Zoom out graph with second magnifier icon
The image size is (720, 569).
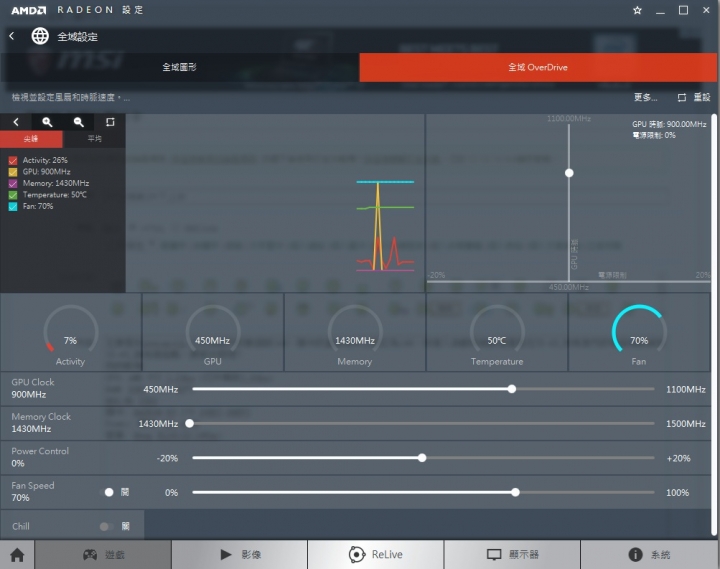point(79,122)
